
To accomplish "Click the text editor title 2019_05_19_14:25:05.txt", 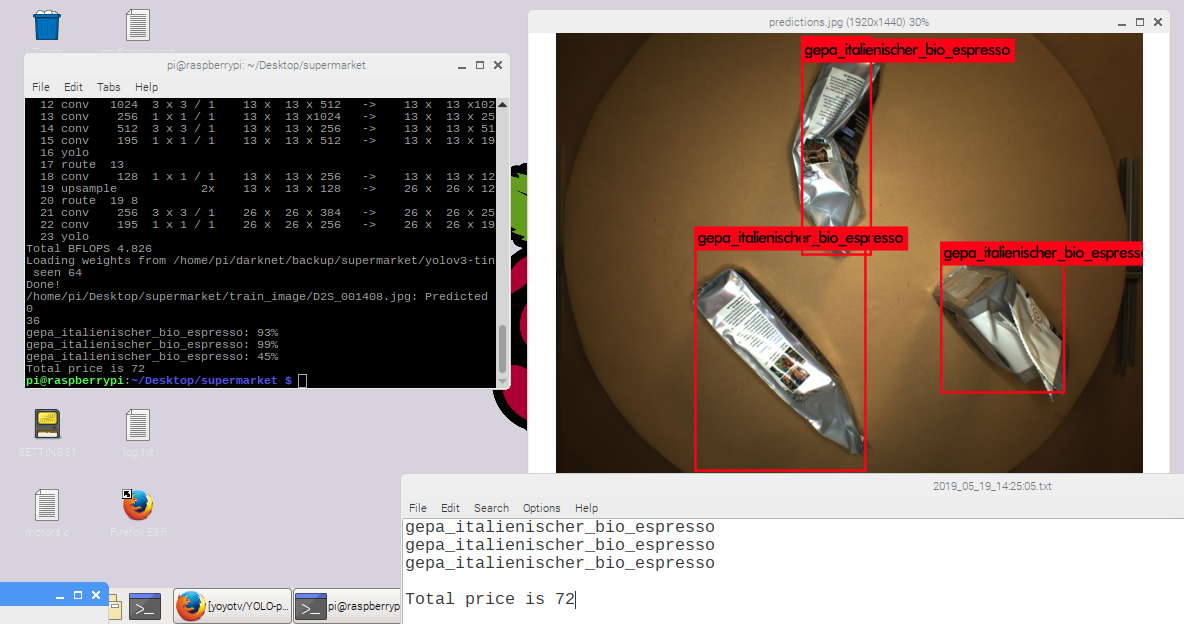I will point(992,487).
